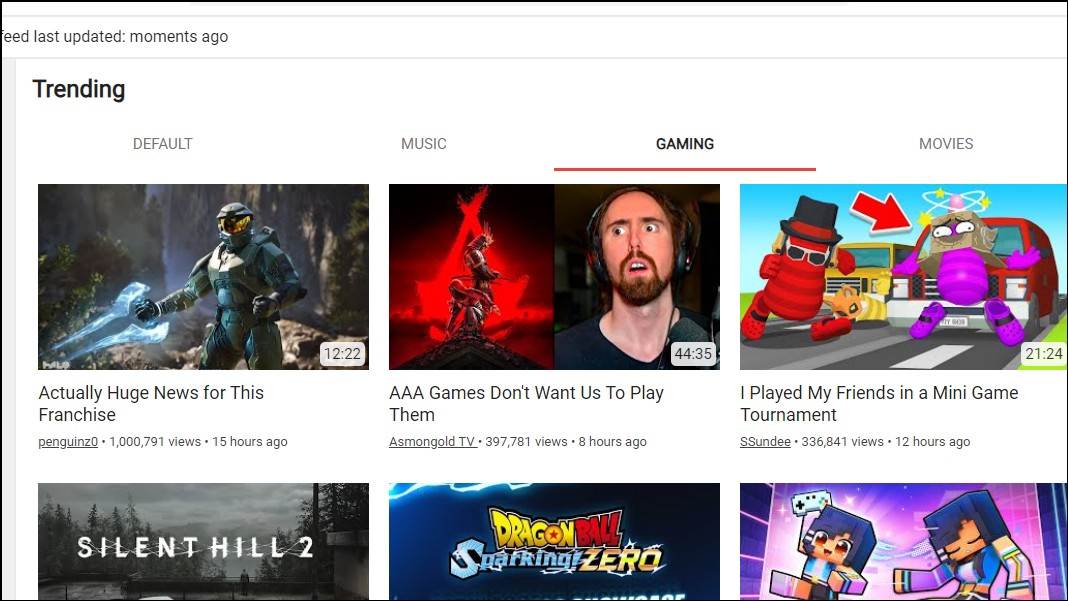1068x601 pixels.
Task: Switch to the MUSIC trending tab
Action: click(x=424, y=144)
